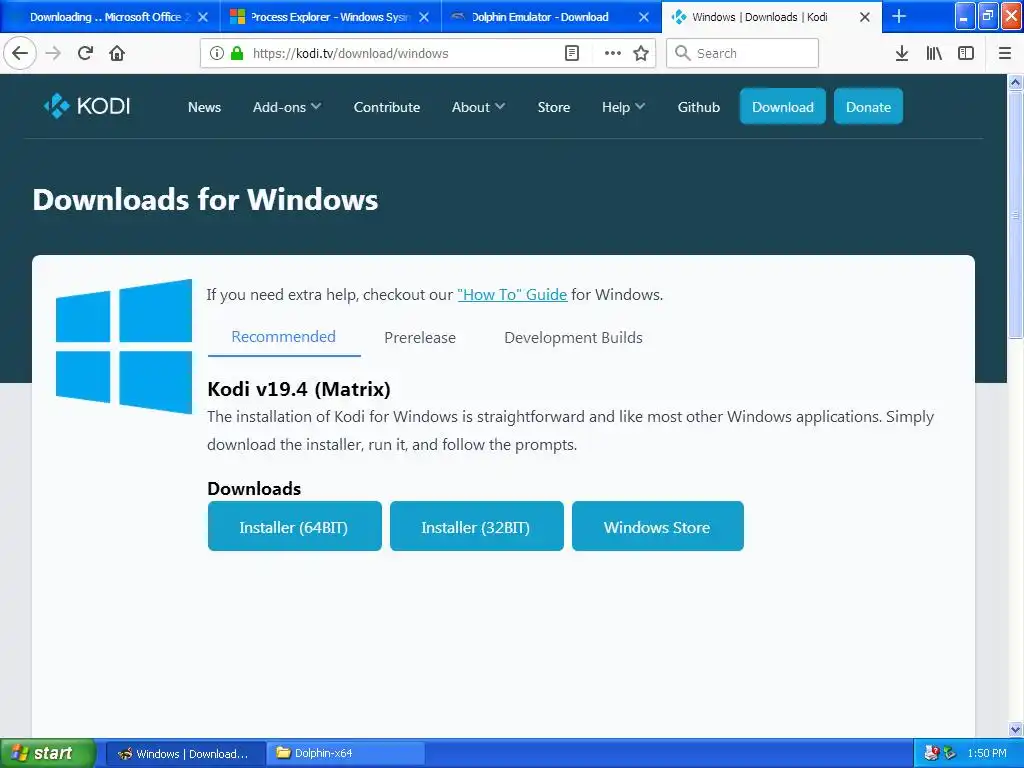
Task: Open the "How To" Guide link
Action: tap(512, 295)
